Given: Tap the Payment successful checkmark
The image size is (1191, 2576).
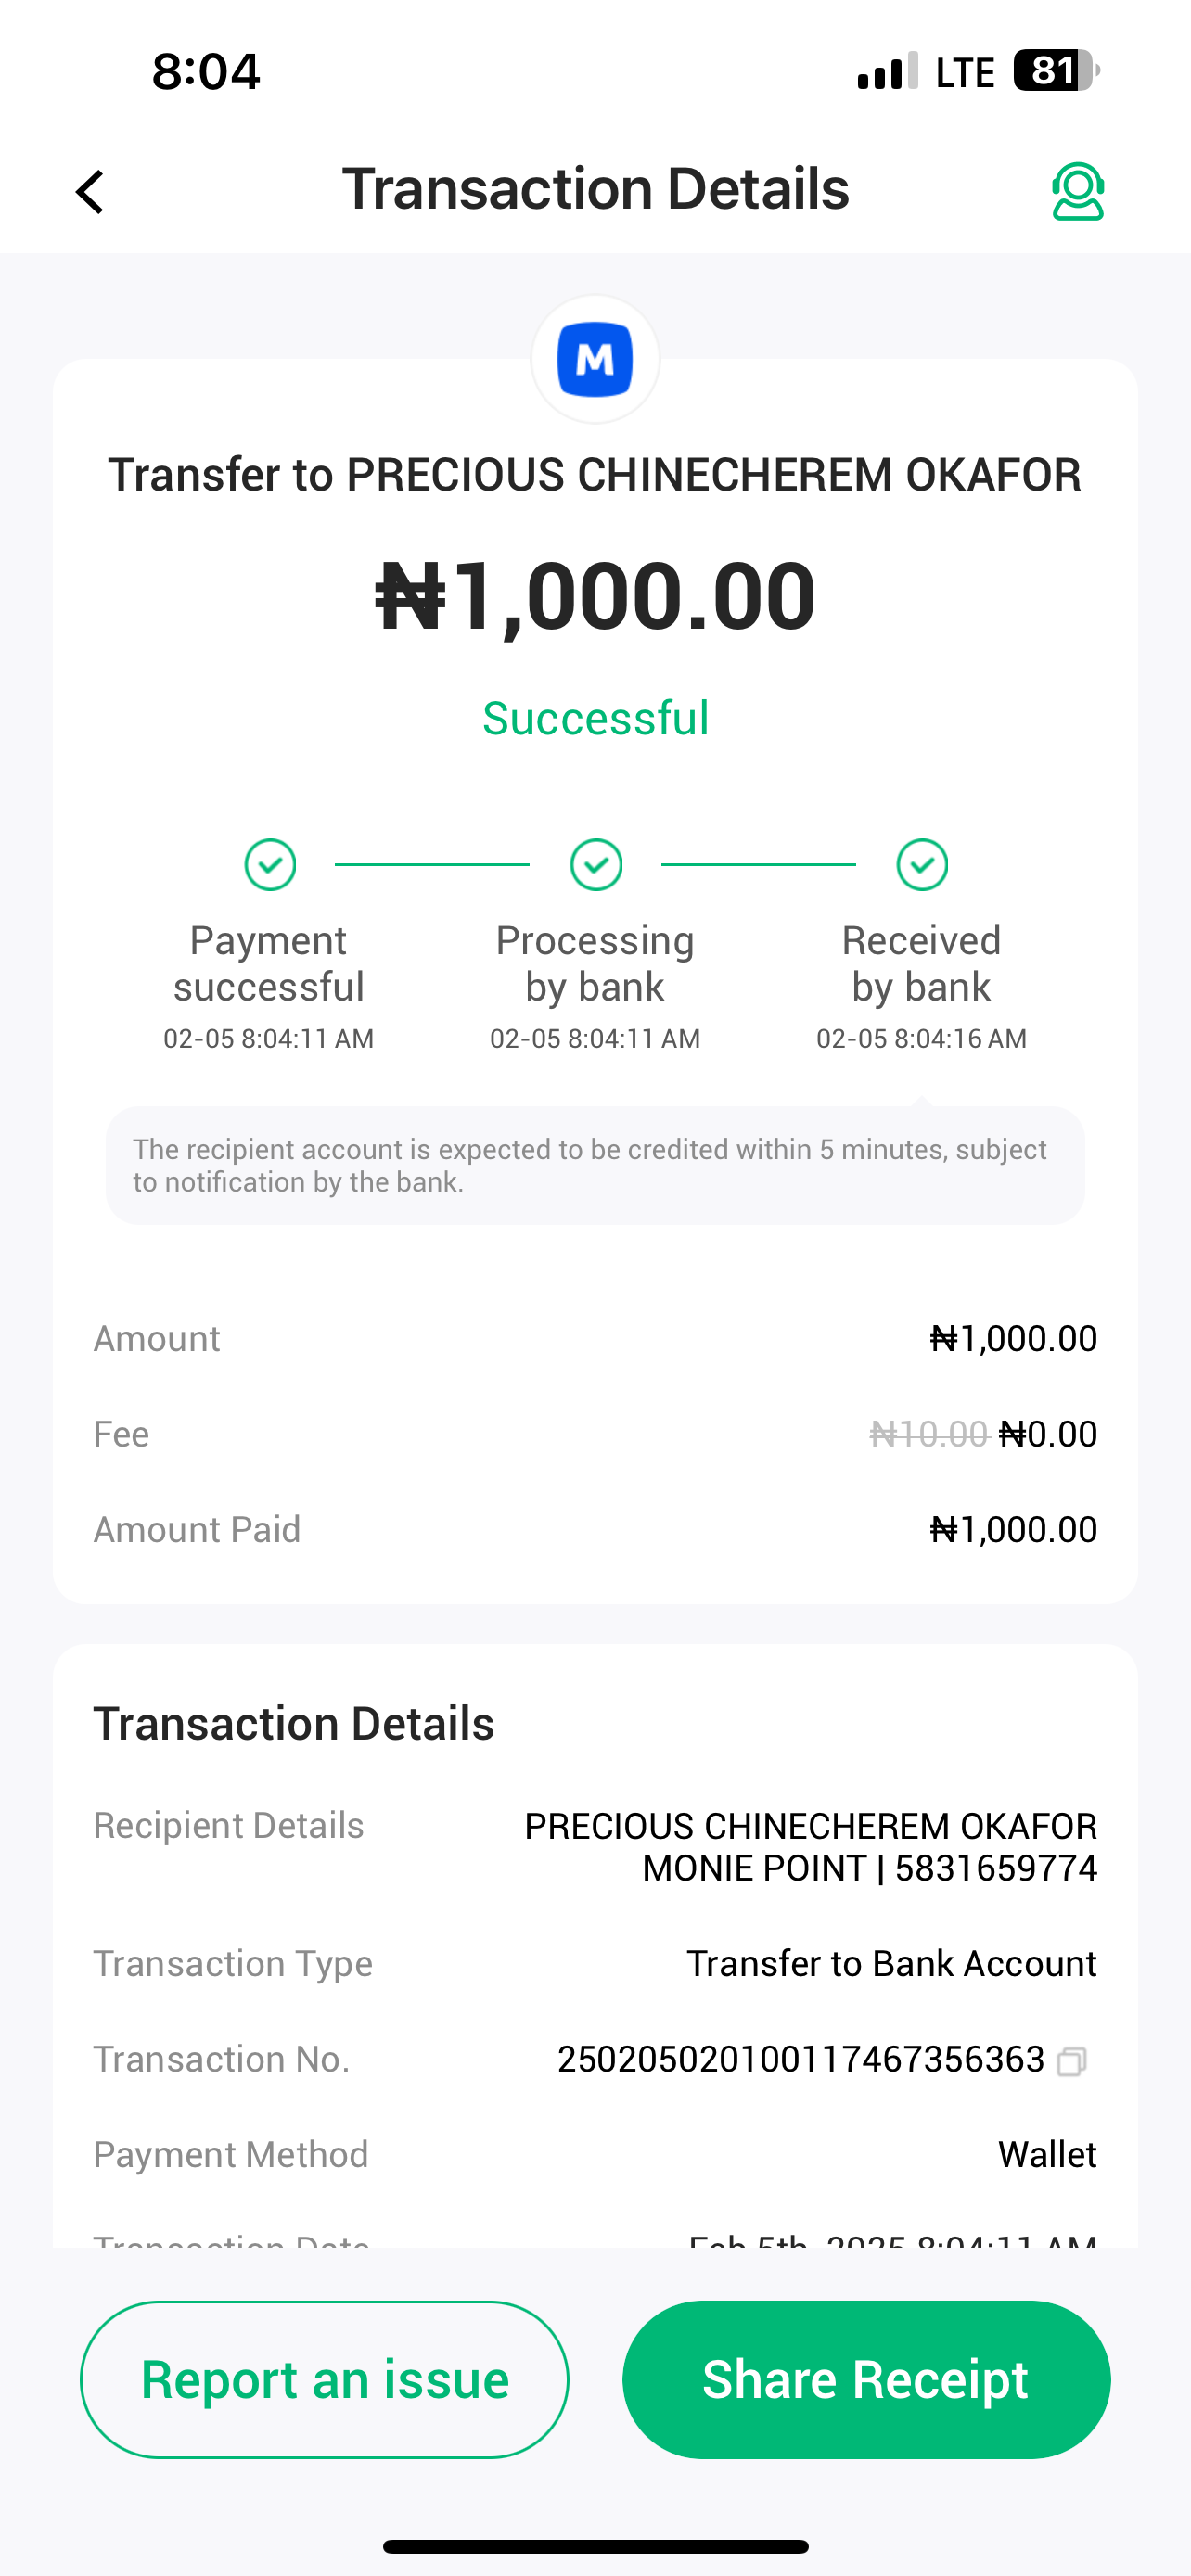Looking at the screenshot, I should point(270,865).
